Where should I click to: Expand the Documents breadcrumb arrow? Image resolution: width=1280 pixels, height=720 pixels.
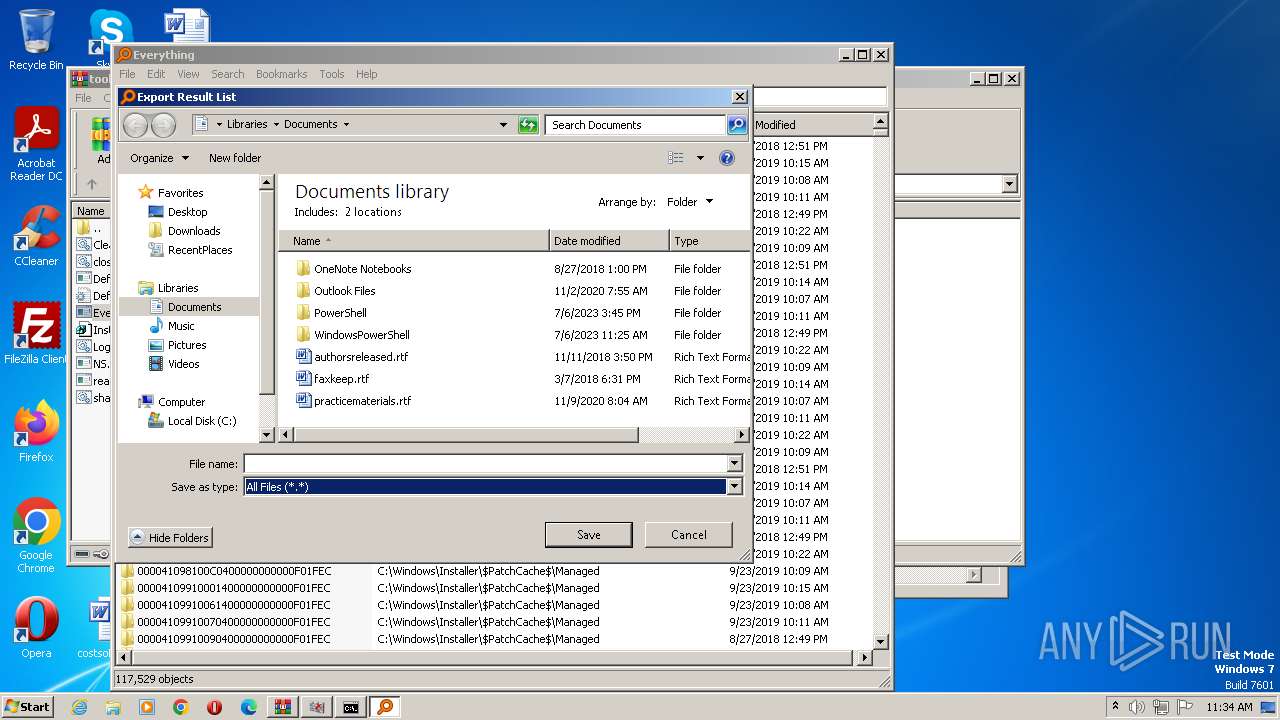click(346, 125)
